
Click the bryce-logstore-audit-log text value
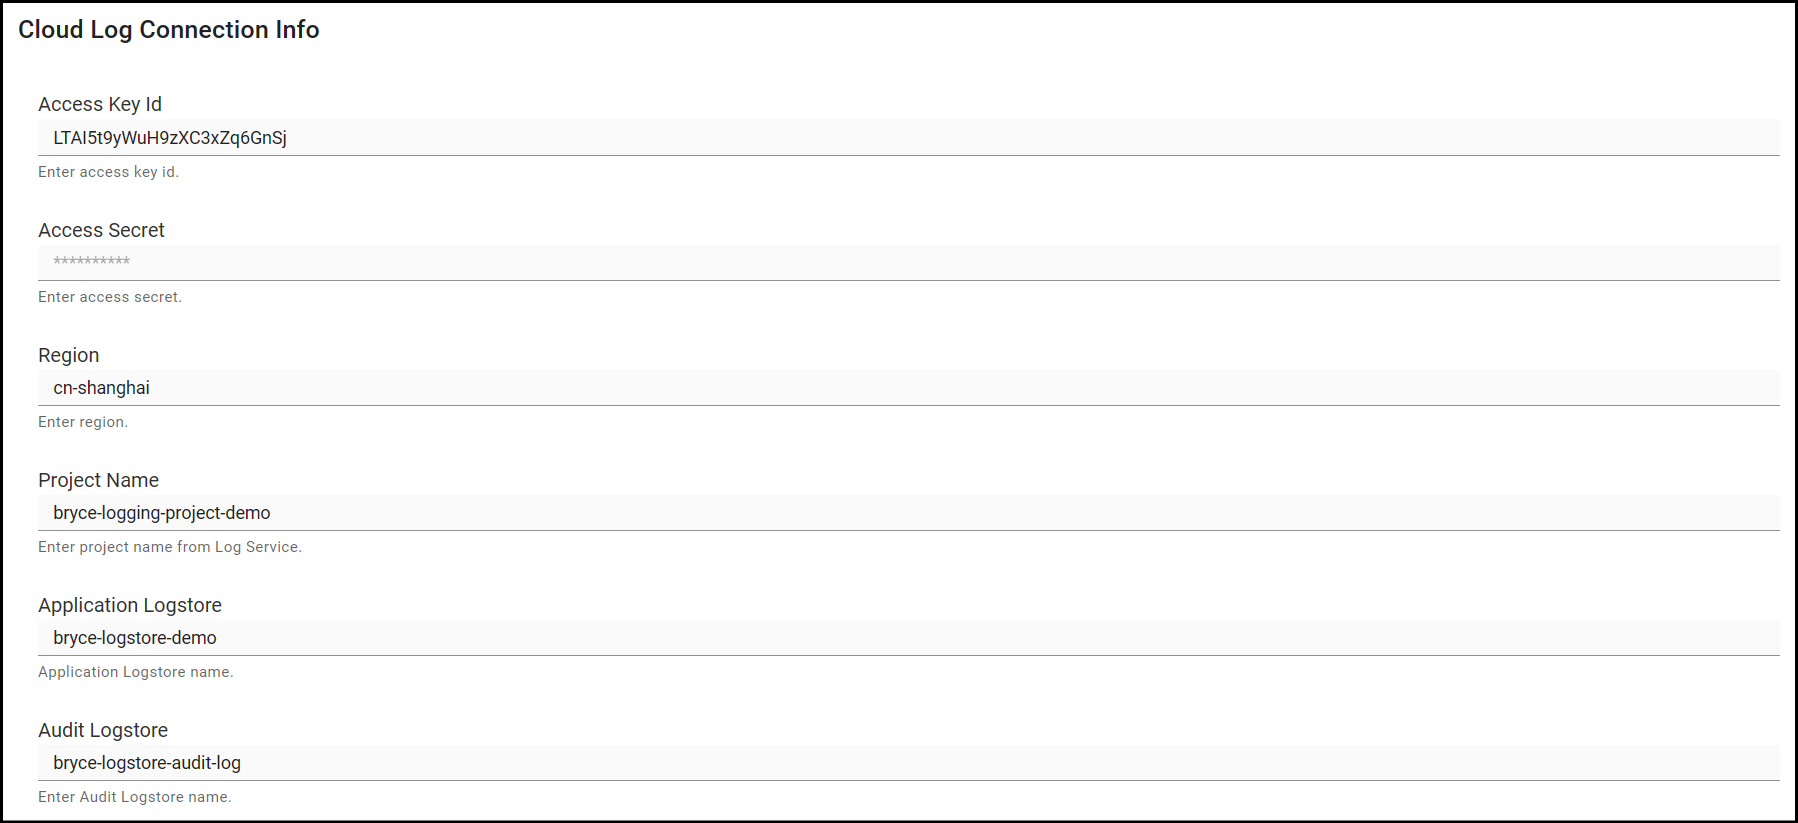tap(147, 763)
